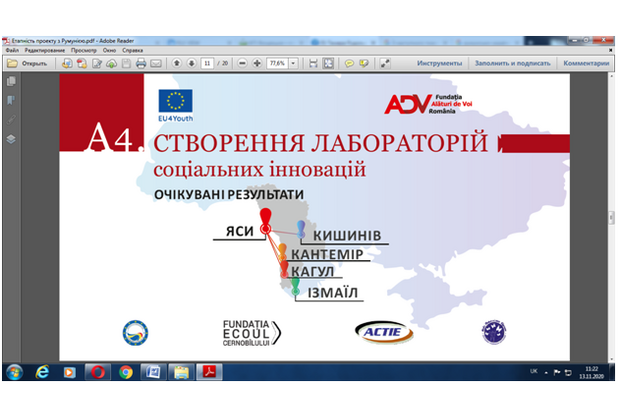
Task: Switch to Word document in taskbar
Action: (x=153, y=372)
